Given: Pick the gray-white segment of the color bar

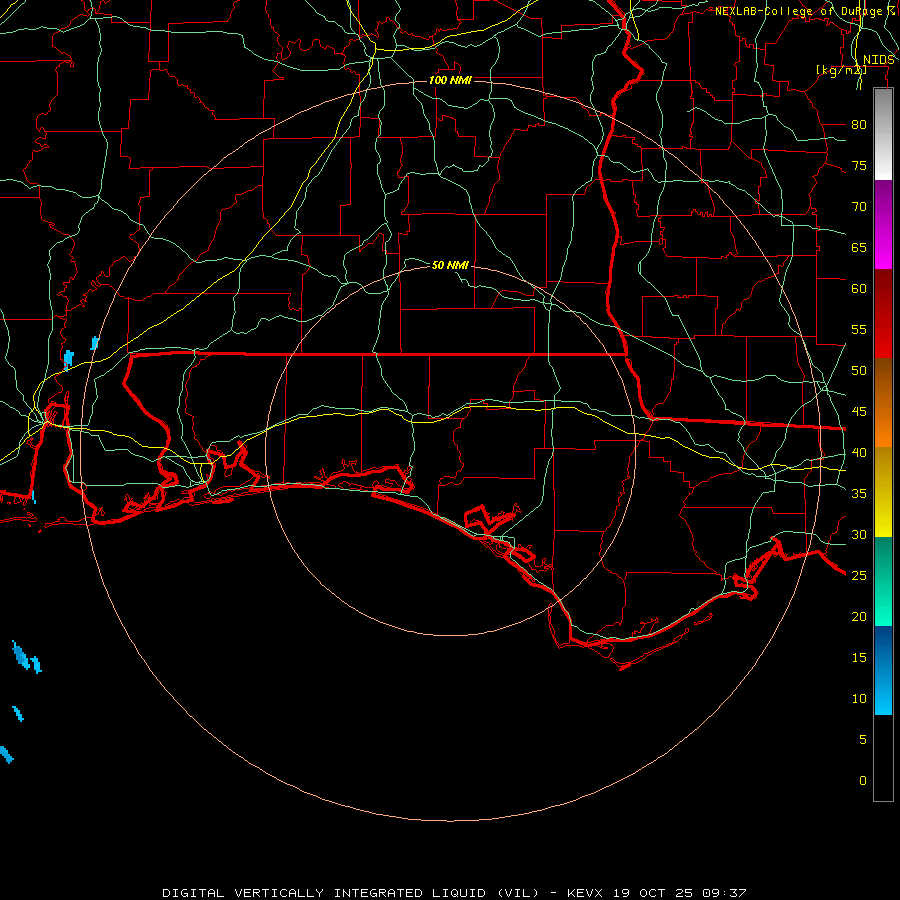Looking at the screenshot, I should pos(883,134).
